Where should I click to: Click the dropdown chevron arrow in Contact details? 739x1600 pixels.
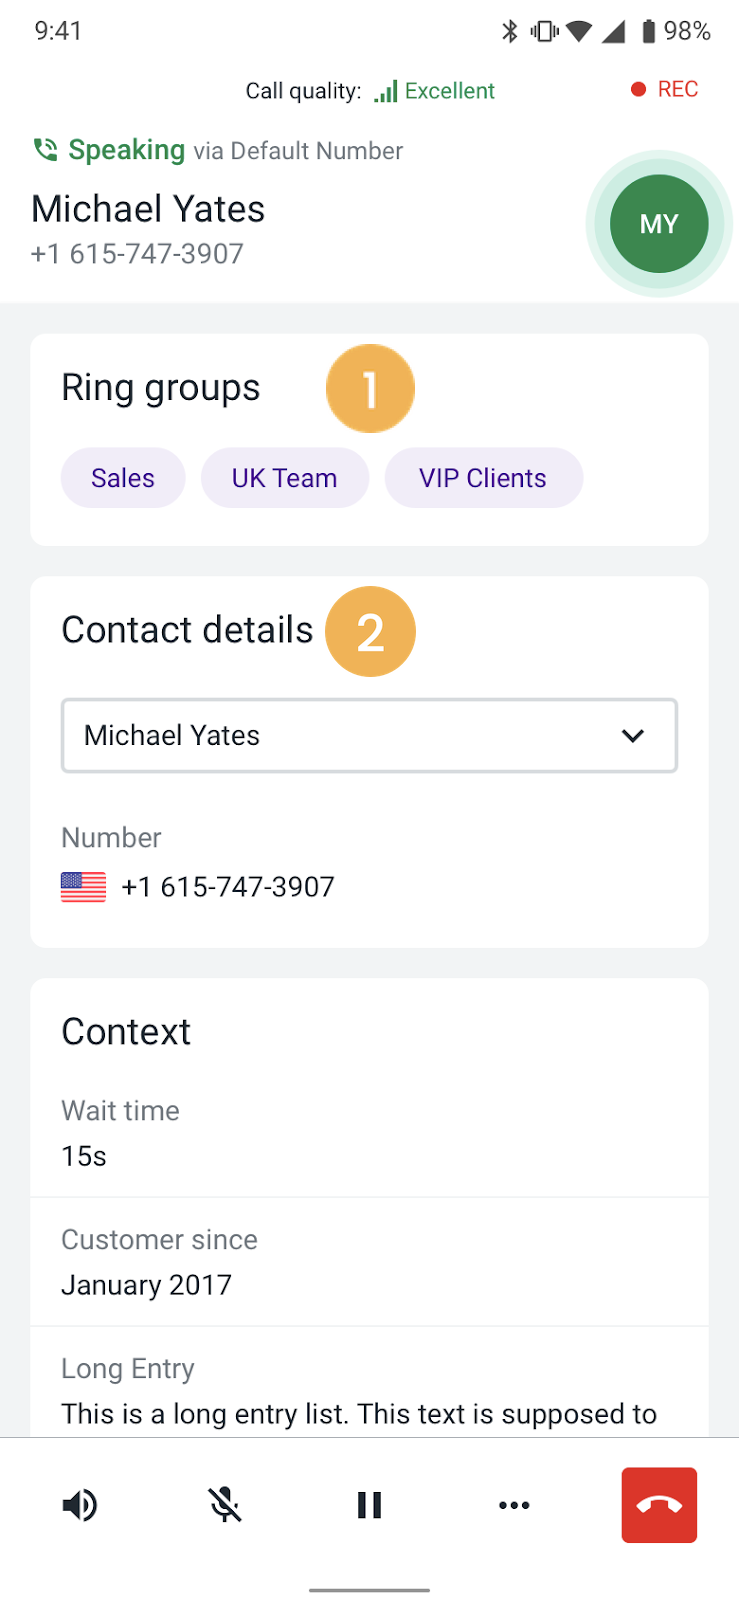tap(632, 736)
